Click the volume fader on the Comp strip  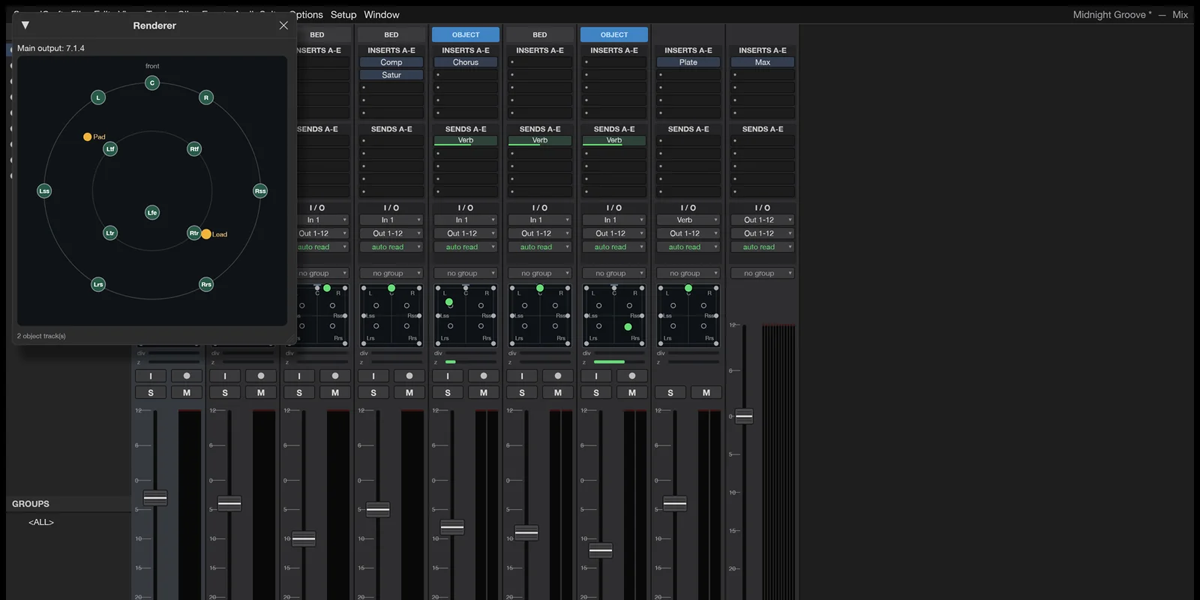pyautogui.click(x=378, y=509)
